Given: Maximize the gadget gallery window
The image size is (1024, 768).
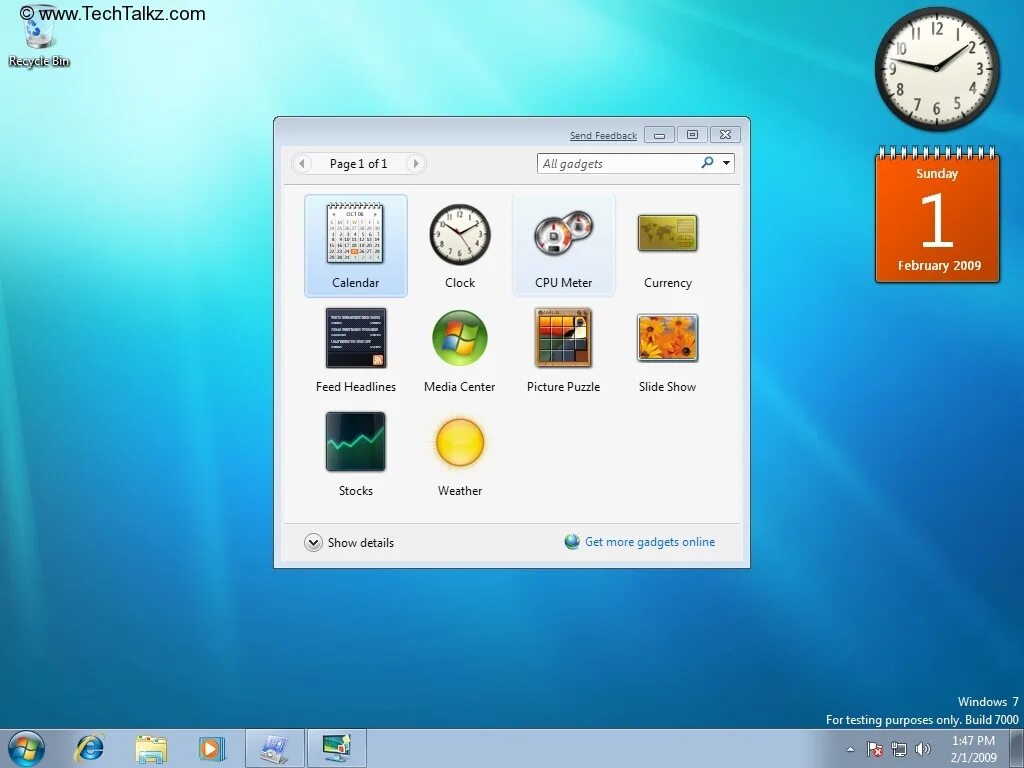Looking at the screenshot, I should pos(692,135).
